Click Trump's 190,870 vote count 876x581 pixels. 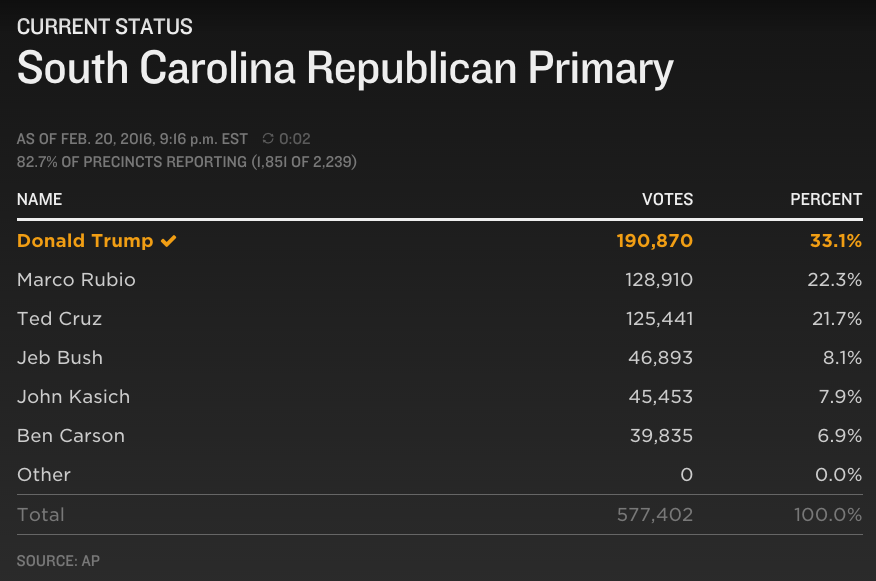coord(655,241)
